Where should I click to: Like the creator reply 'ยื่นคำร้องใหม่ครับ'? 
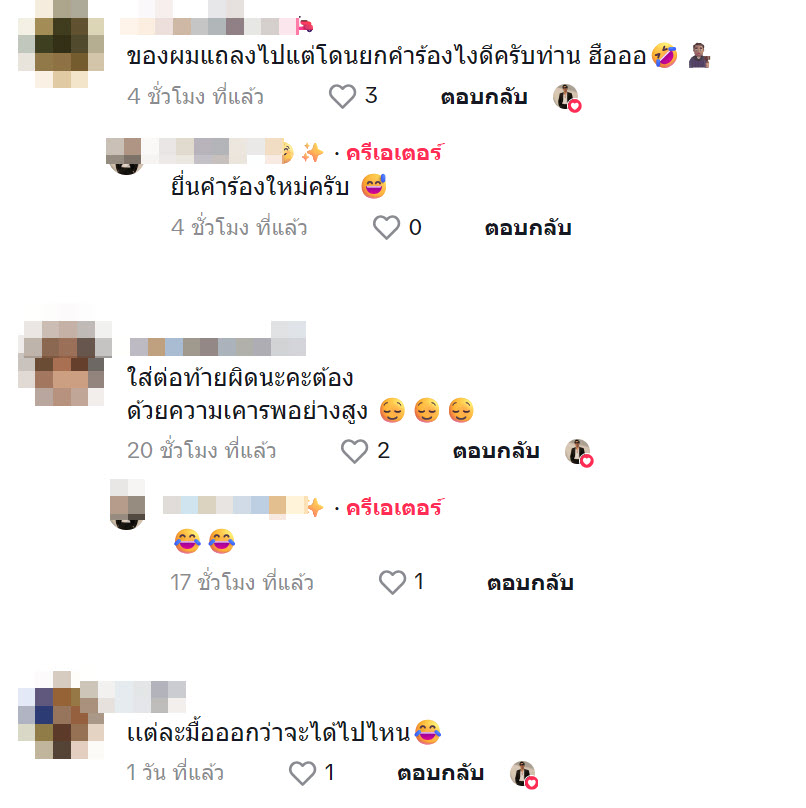386,227
